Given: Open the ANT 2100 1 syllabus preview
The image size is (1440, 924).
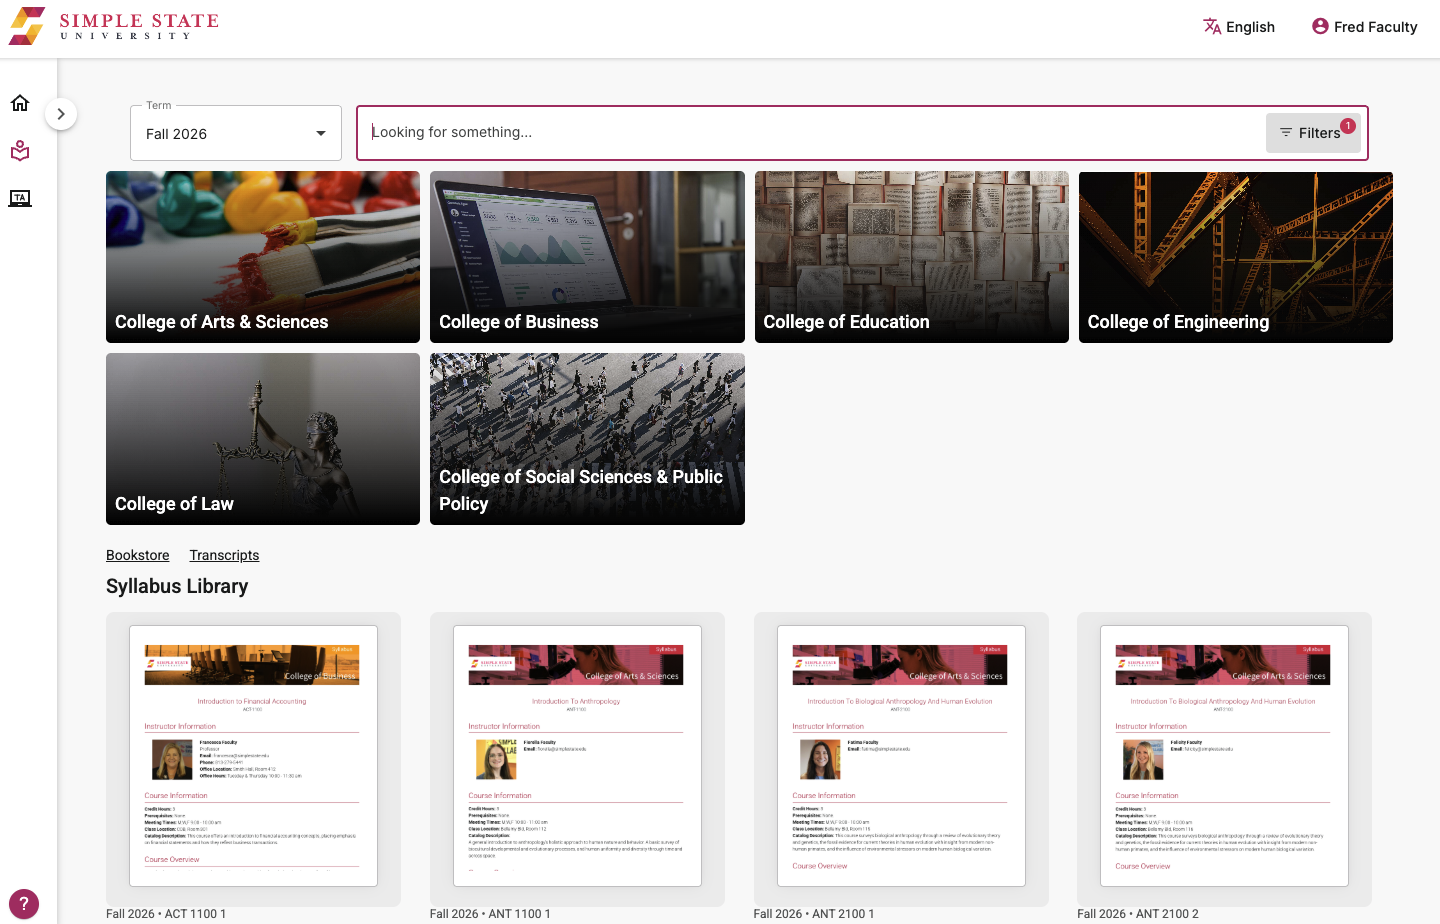Looking at the screenshot, I should tap(901, 759).
